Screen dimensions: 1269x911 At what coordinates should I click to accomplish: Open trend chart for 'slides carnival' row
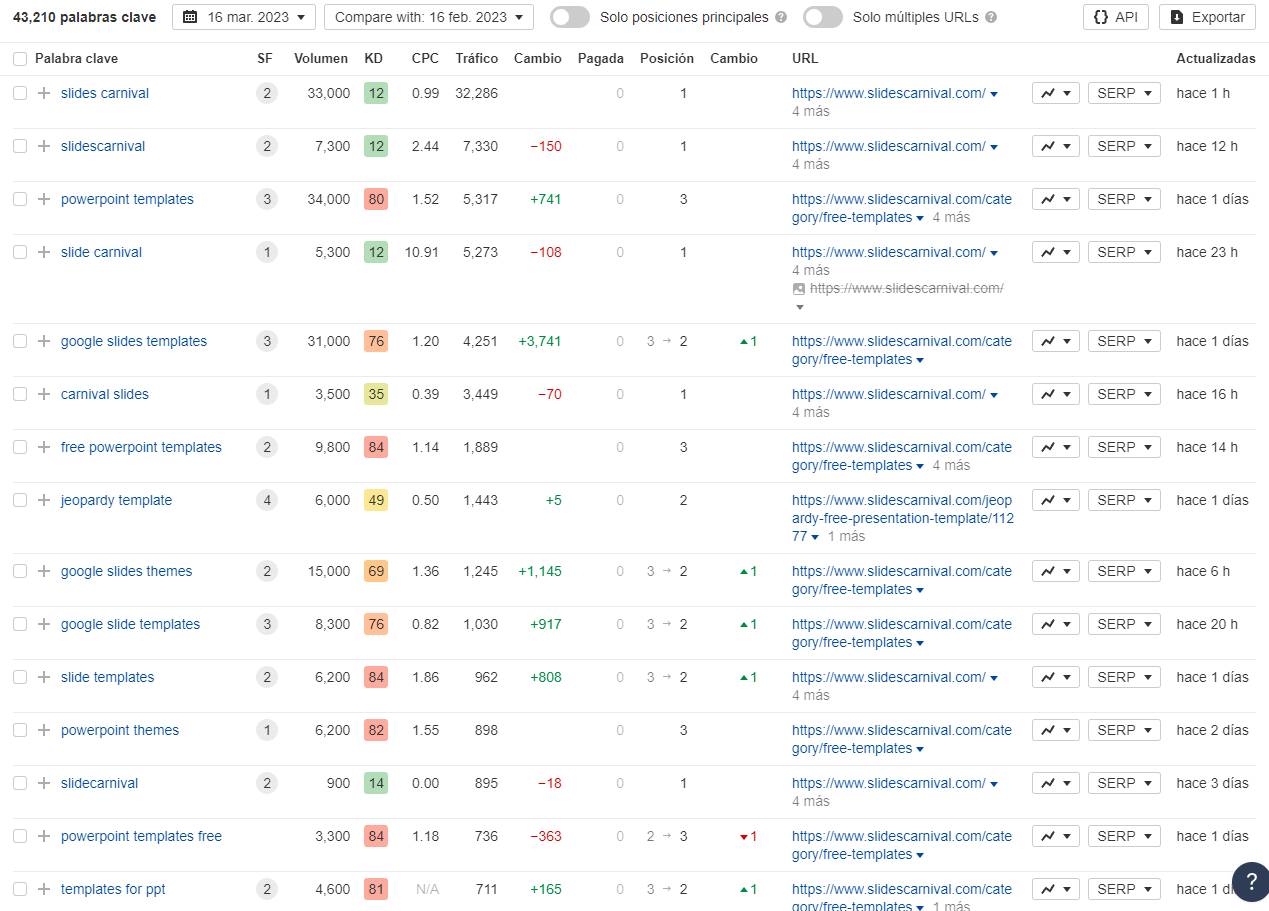(1056, 93)
